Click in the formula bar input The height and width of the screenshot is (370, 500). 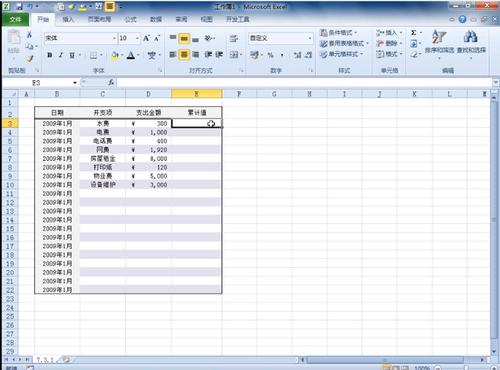pyautogui.click(x=303, y=82)
